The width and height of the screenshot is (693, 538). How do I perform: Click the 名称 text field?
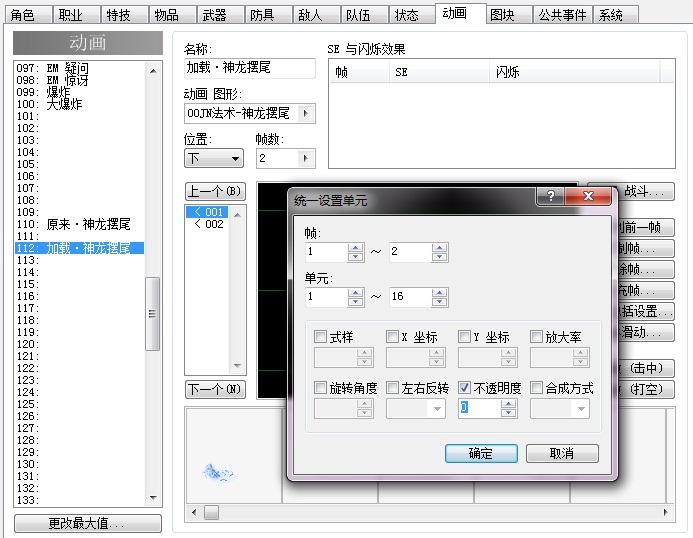tap(250, 68)
